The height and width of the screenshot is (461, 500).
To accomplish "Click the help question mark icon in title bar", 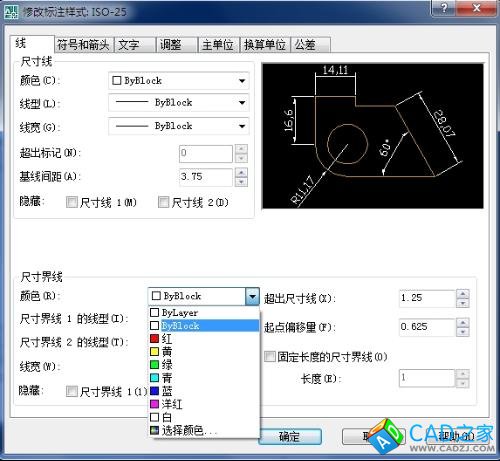I will [445, 8].
